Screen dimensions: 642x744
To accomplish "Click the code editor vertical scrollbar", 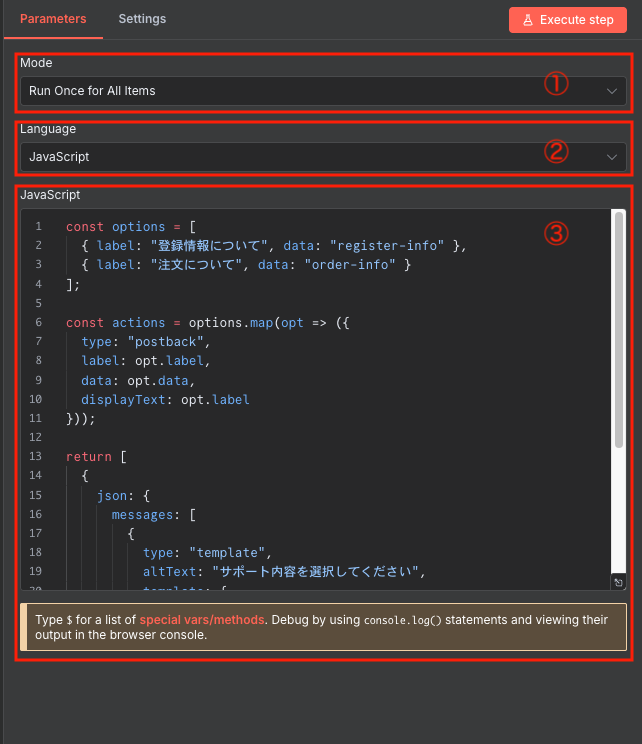I will click(619, 330).
